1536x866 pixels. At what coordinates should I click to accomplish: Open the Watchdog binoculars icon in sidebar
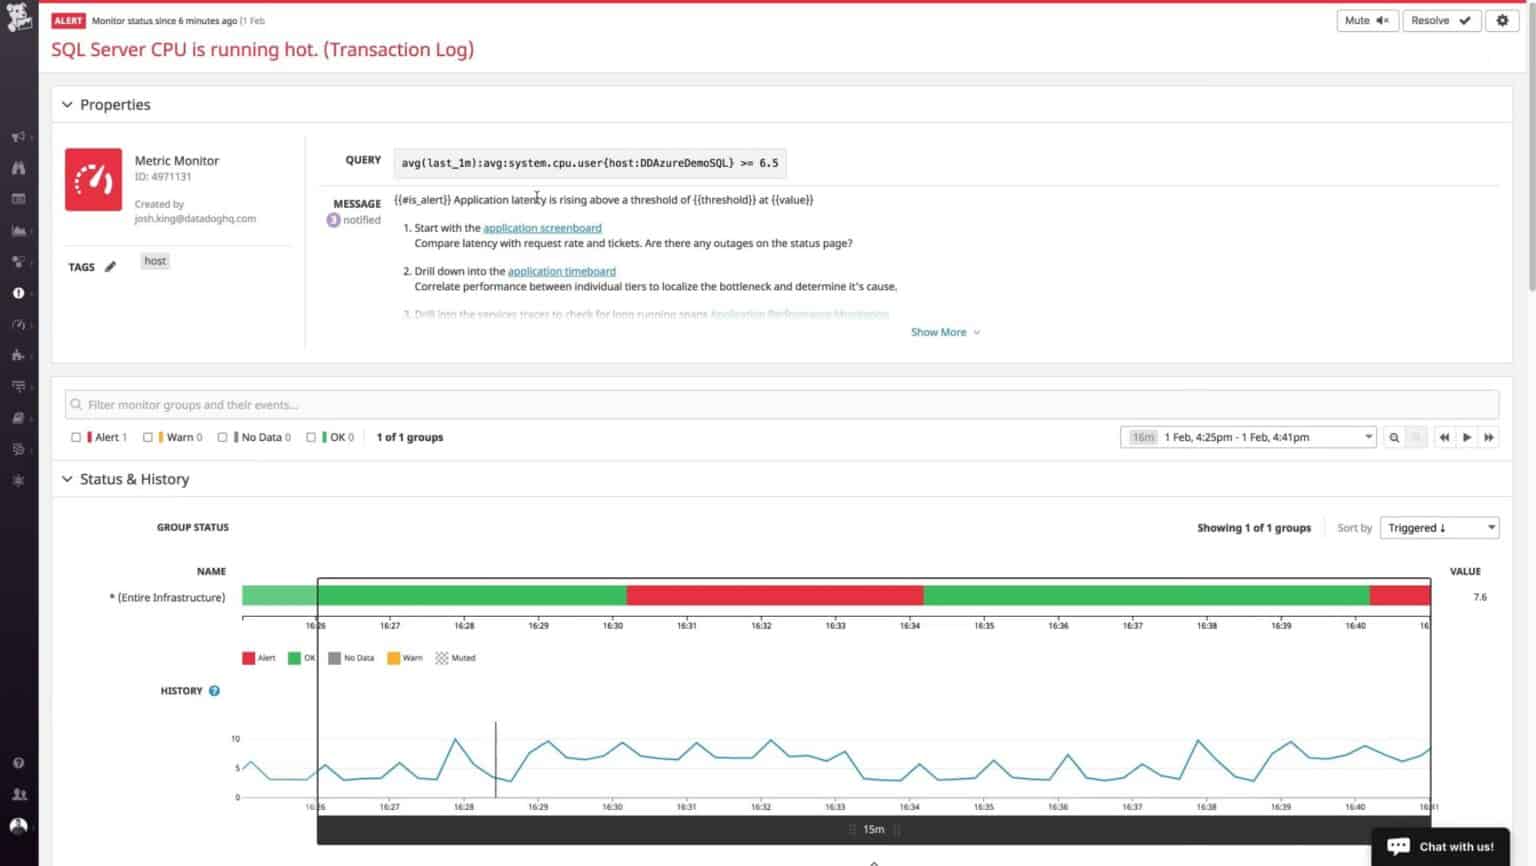[18, 167]
